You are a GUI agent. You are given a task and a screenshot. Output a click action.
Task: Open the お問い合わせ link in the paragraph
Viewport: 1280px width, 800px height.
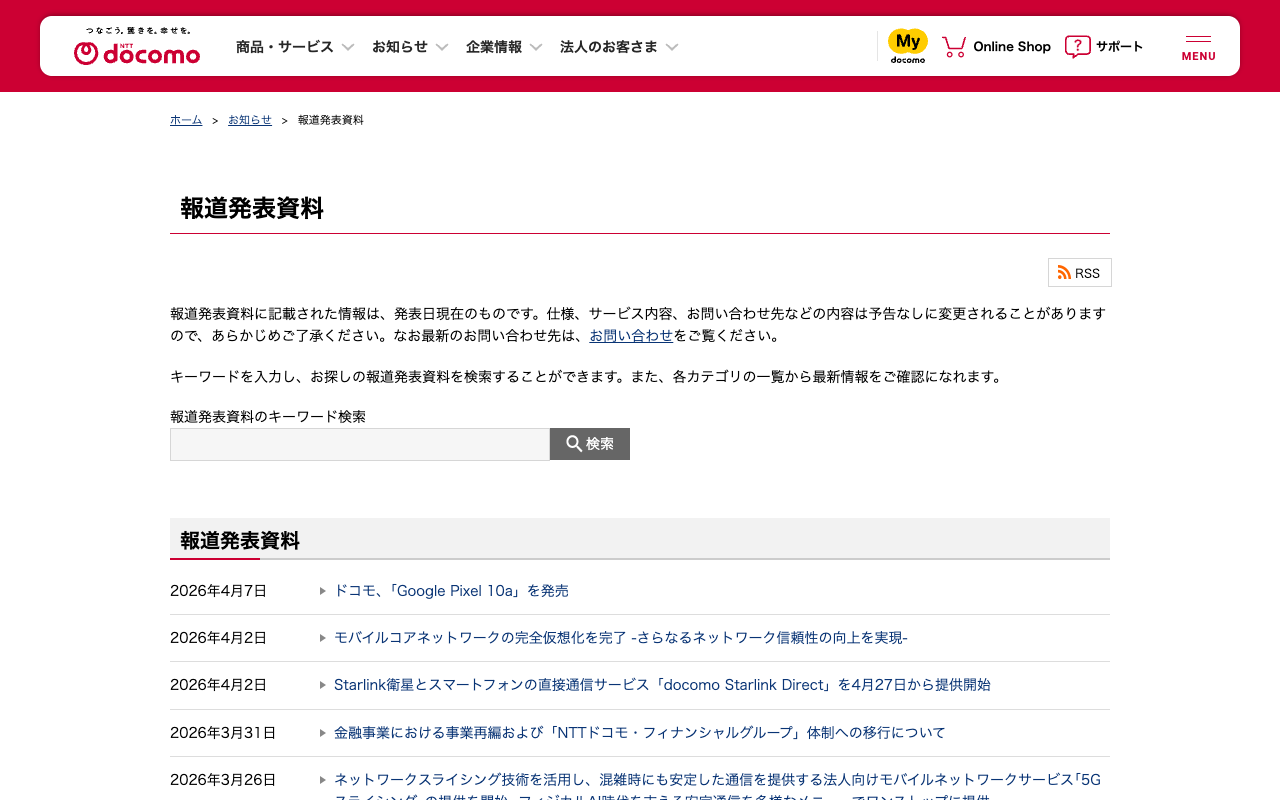tap(631, 336)
